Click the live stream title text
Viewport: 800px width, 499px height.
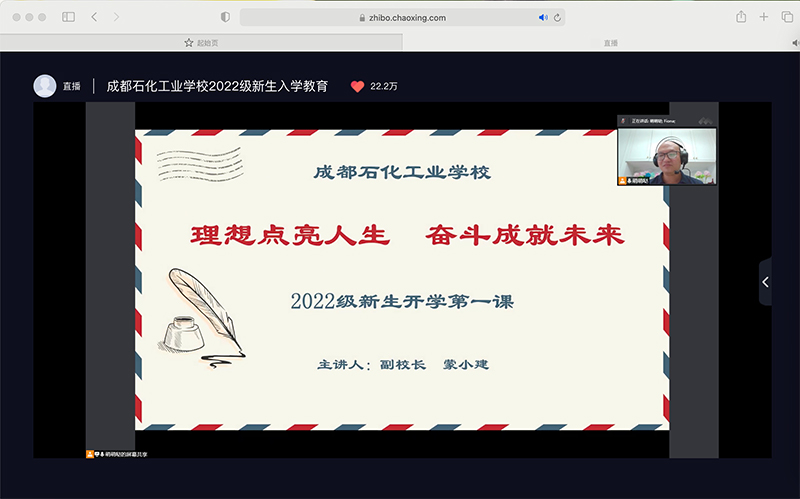[217, 86]
